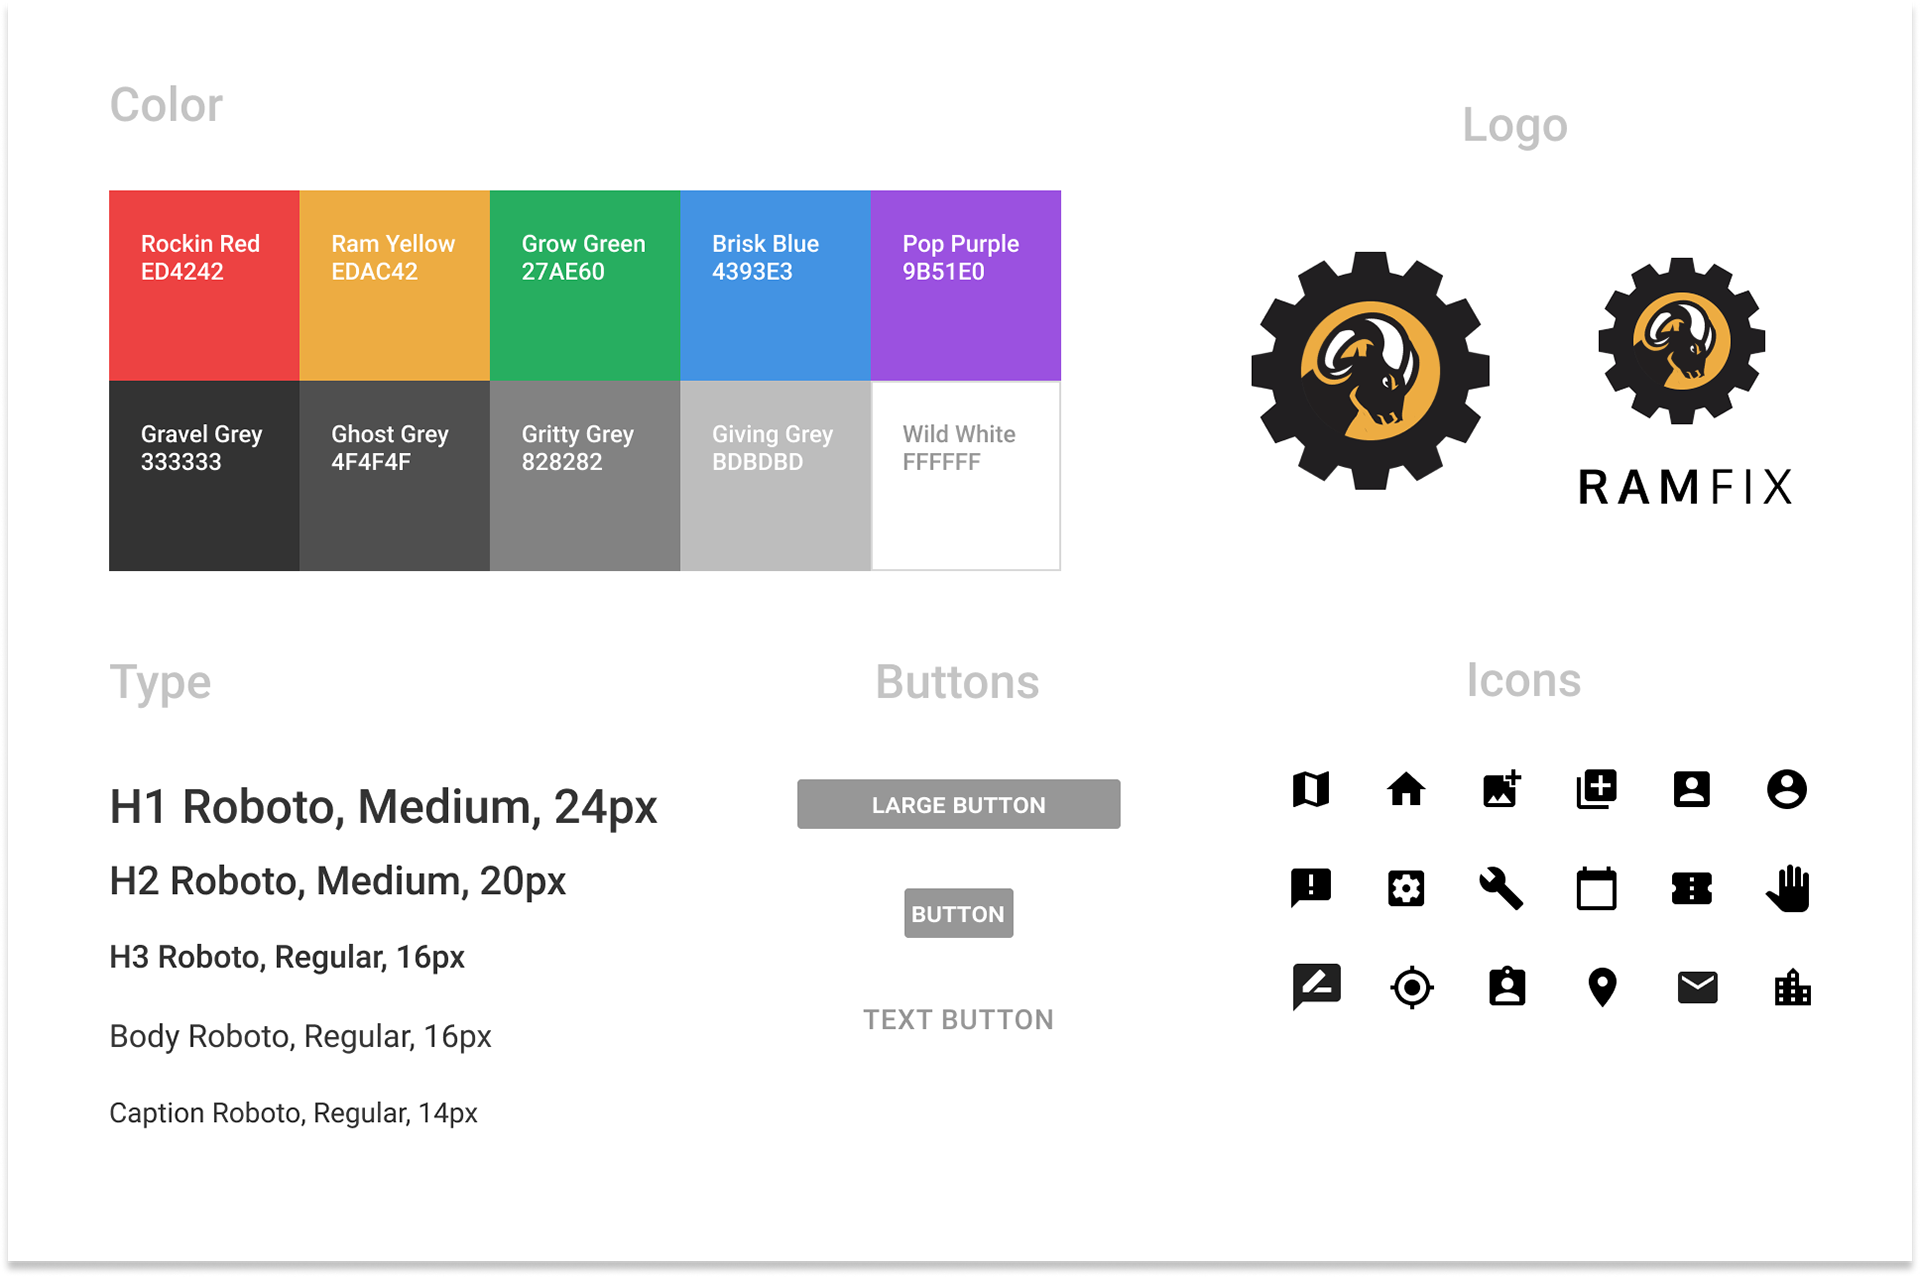Image resolution: width=1920 pixels, height=1277 pixels.
Task: Click the ticket icon
Action: point(1692,888)
